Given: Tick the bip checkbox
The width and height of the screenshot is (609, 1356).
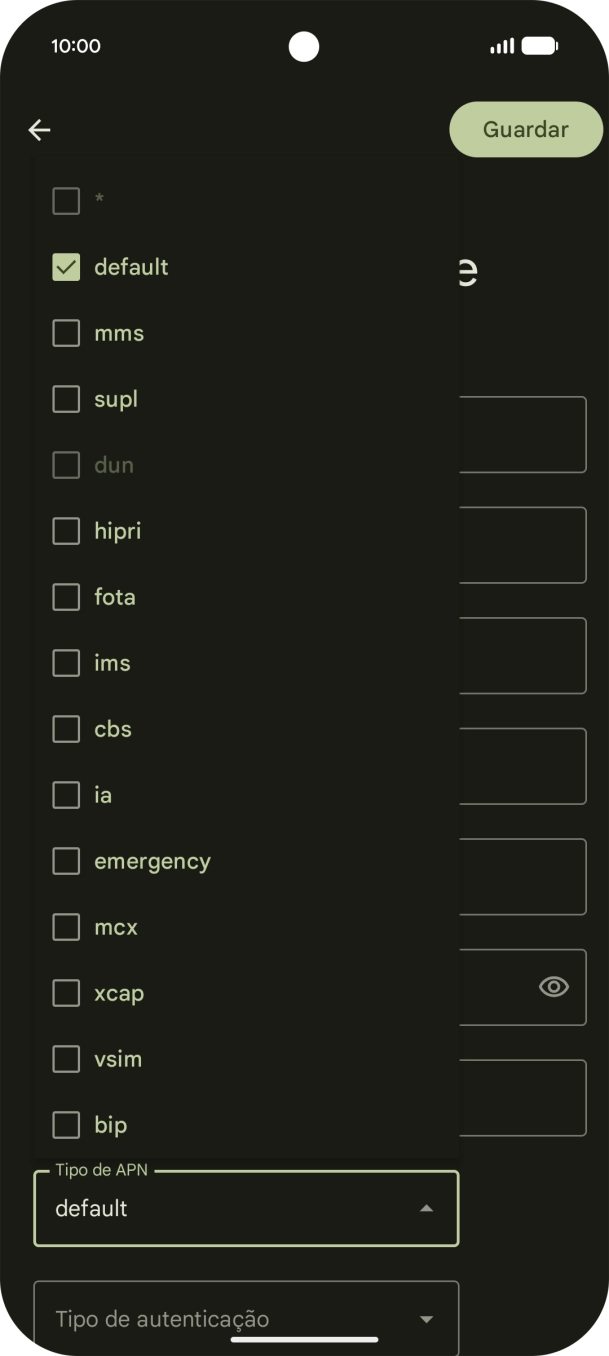Looking at the screenshot, I should [x=66, y=1125].
